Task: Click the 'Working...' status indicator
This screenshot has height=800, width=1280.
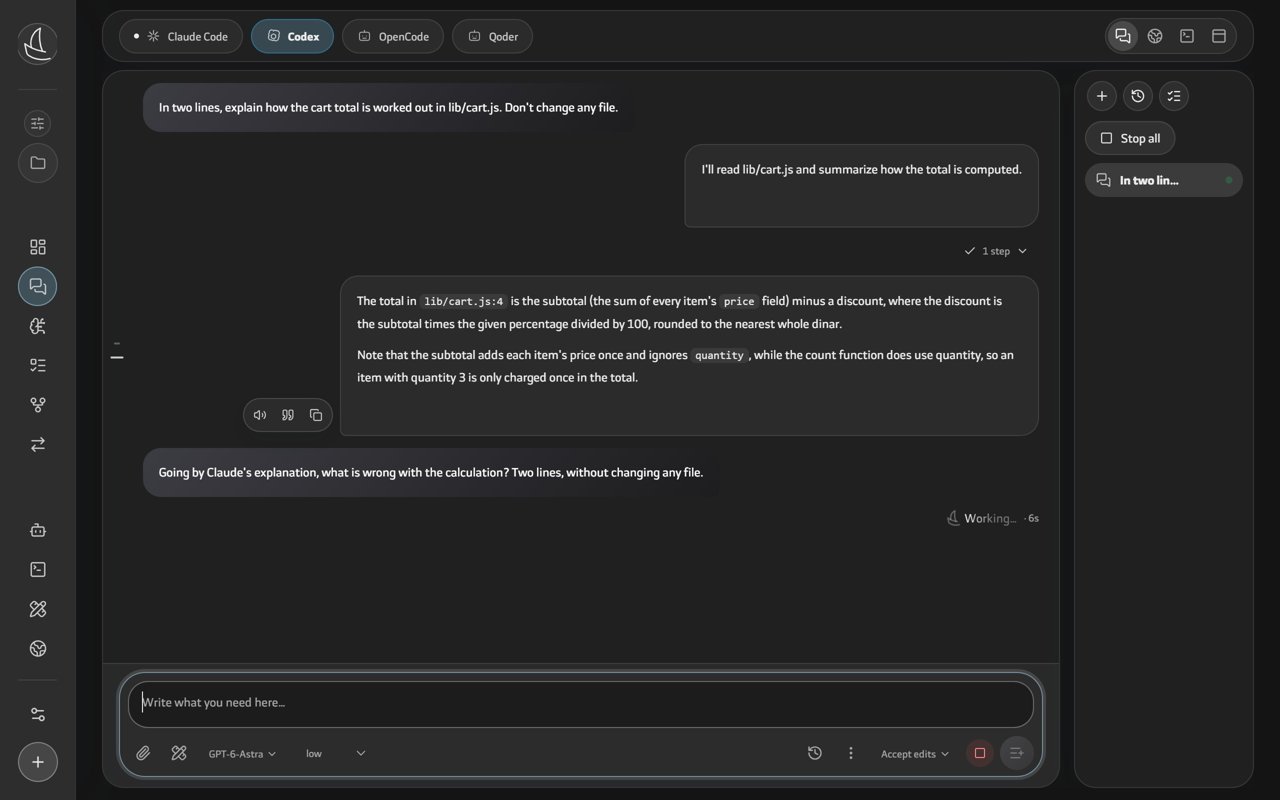Action: point(992,518)
